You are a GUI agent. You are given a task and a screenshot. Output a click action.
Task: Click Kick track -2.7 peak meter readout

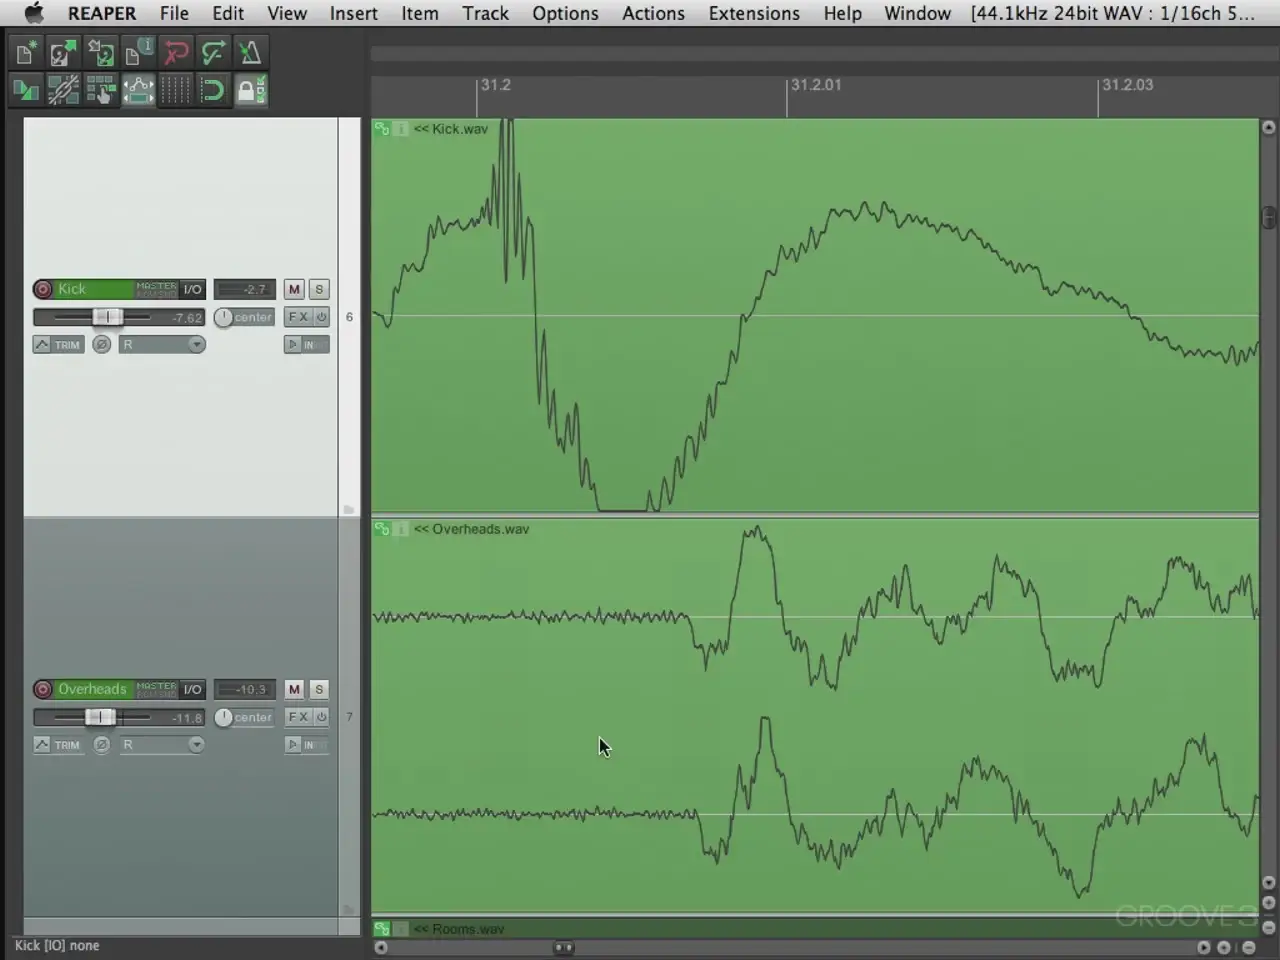245,289
